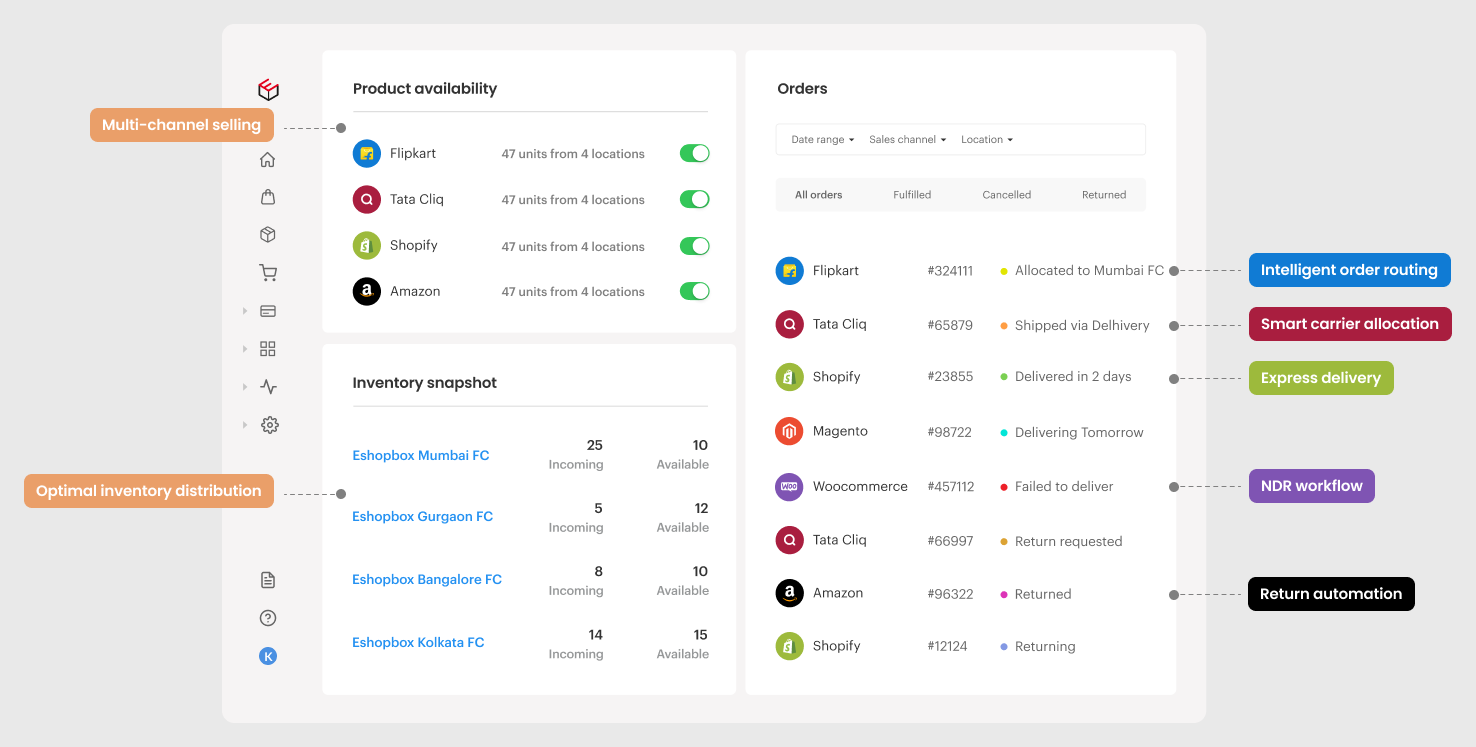The width and height of the screenshot is (1476, 747).
Task: Toggle Shopify availability switch
Action: (x=694, y=245)
